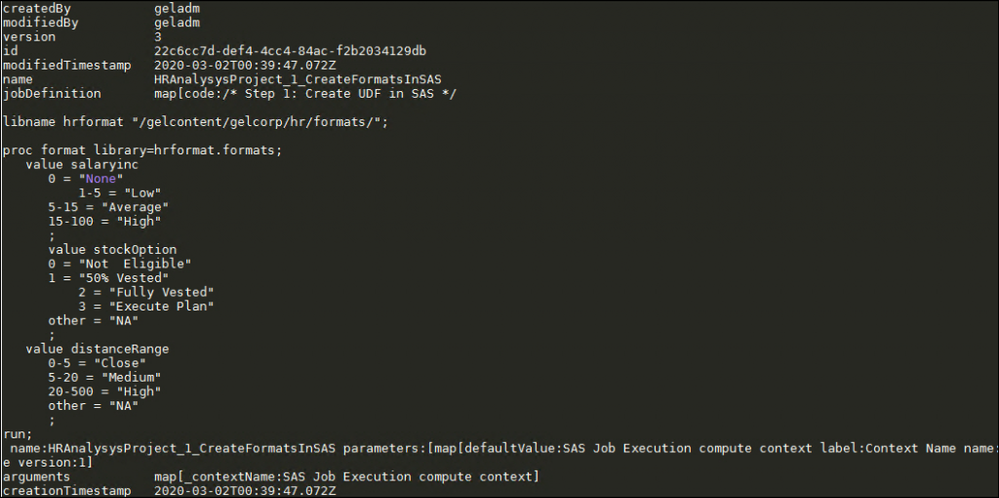Click the version value 3
The image size is (999, 498).
pyautogui.click(x=158, y=37)
